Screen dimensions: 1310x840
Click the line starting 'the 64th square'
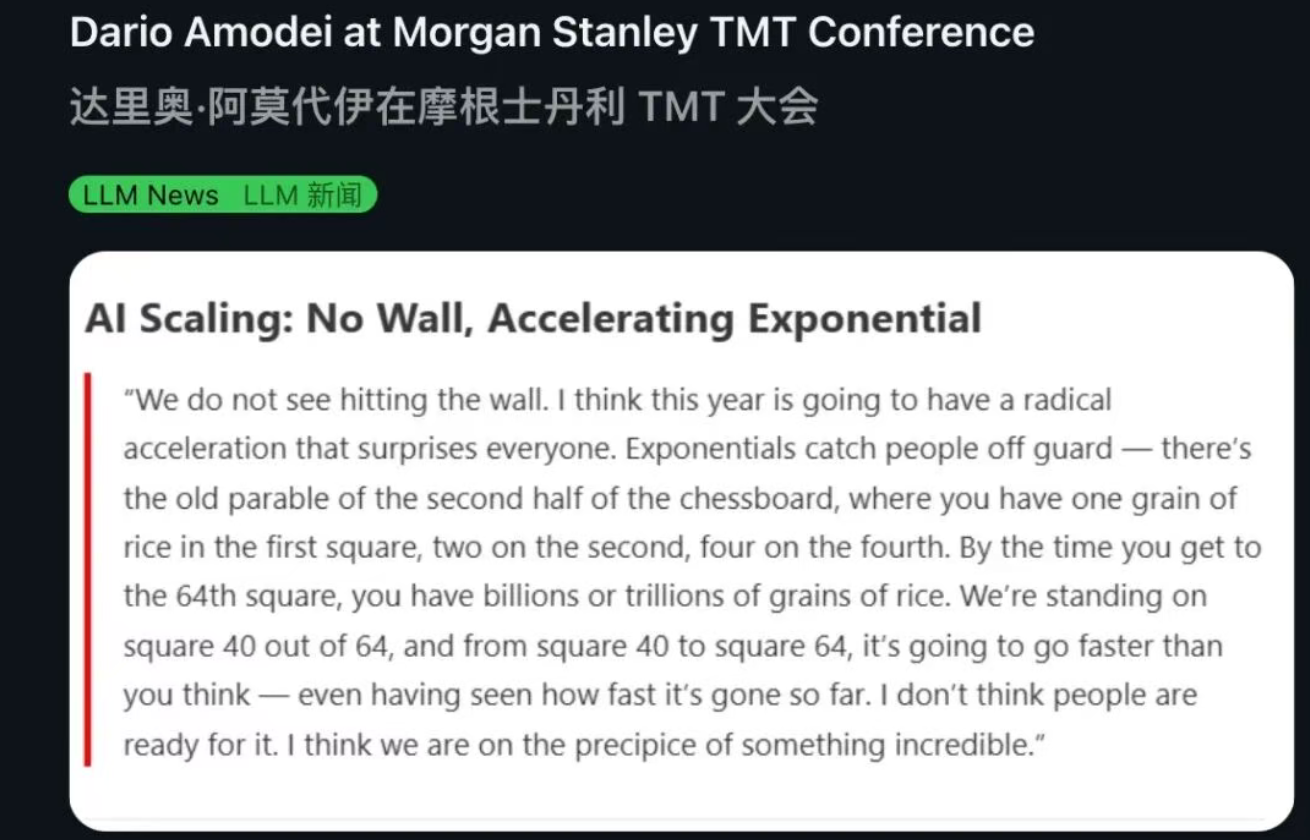[665, 597]
